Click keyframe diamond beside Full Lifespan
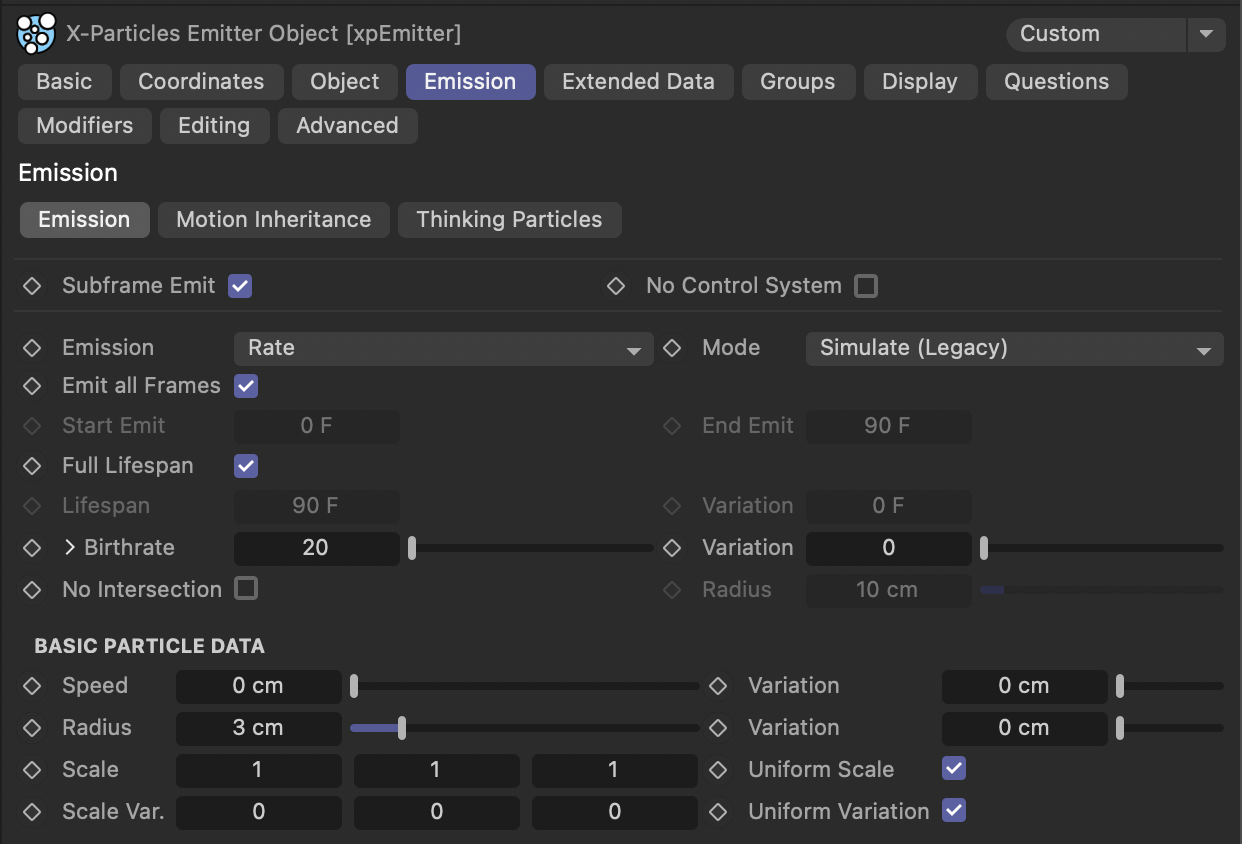The width and height of the screenshot is (1242, 844). (32, 466)
